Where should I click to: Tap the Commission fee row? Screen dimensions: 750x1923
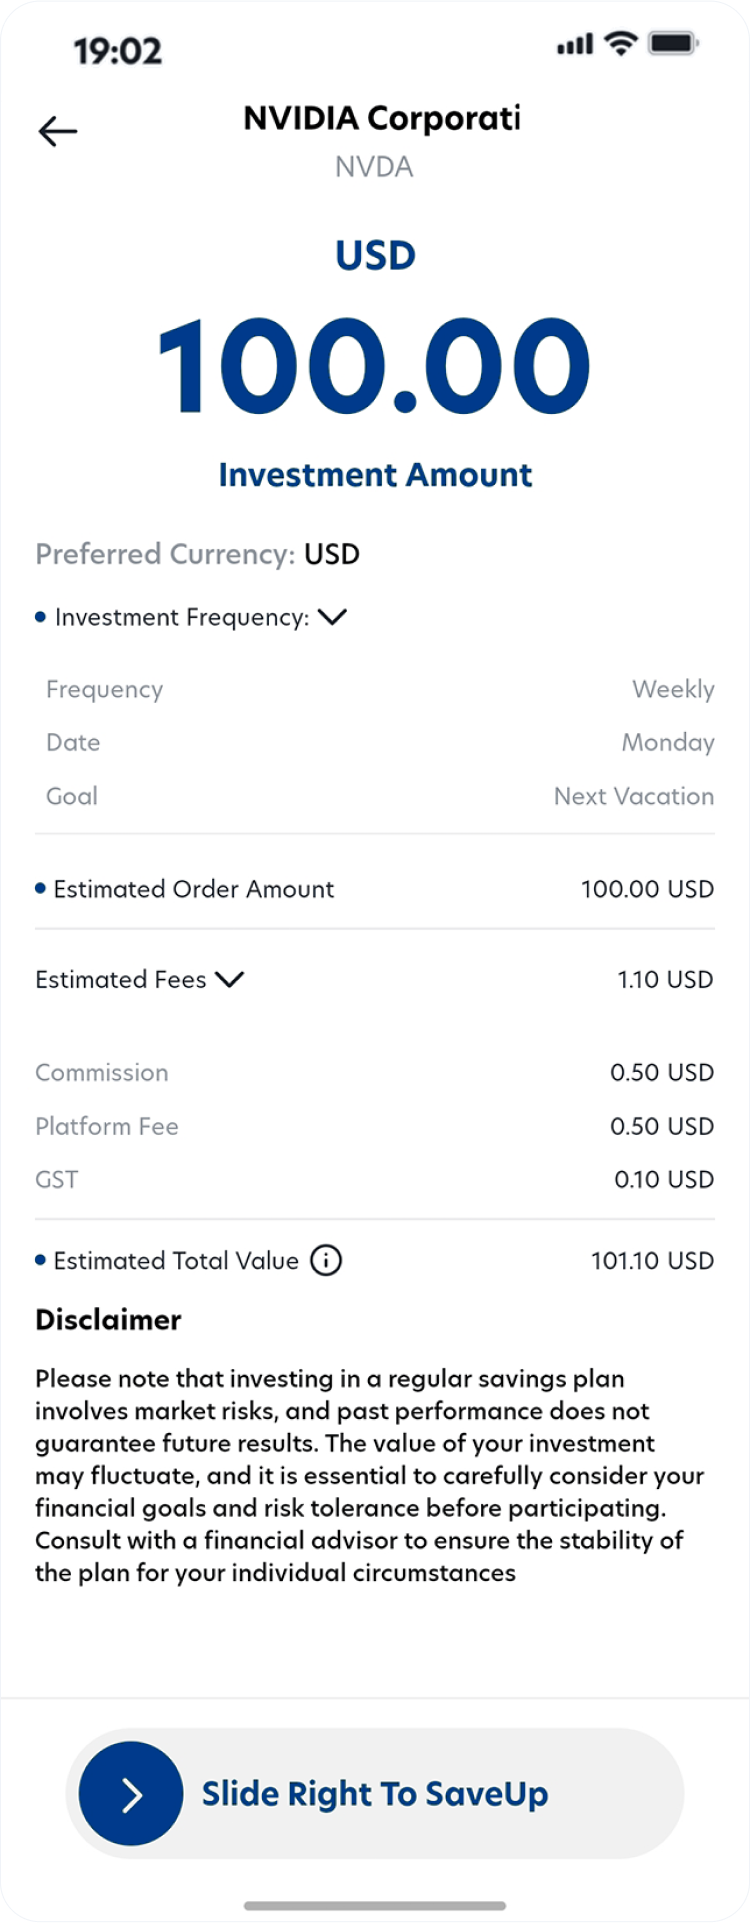click(374, 1072)
